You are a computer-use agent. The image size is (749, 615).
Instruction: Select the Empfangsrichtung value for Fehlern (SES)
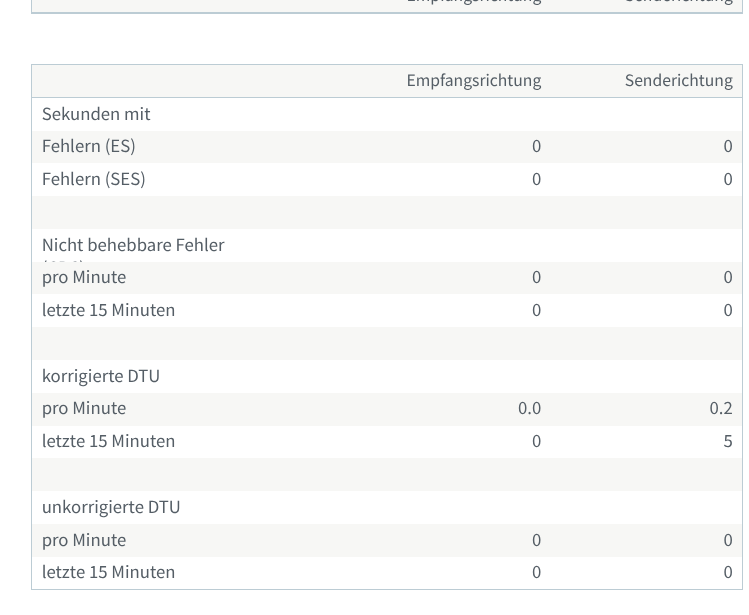point(536,179)
